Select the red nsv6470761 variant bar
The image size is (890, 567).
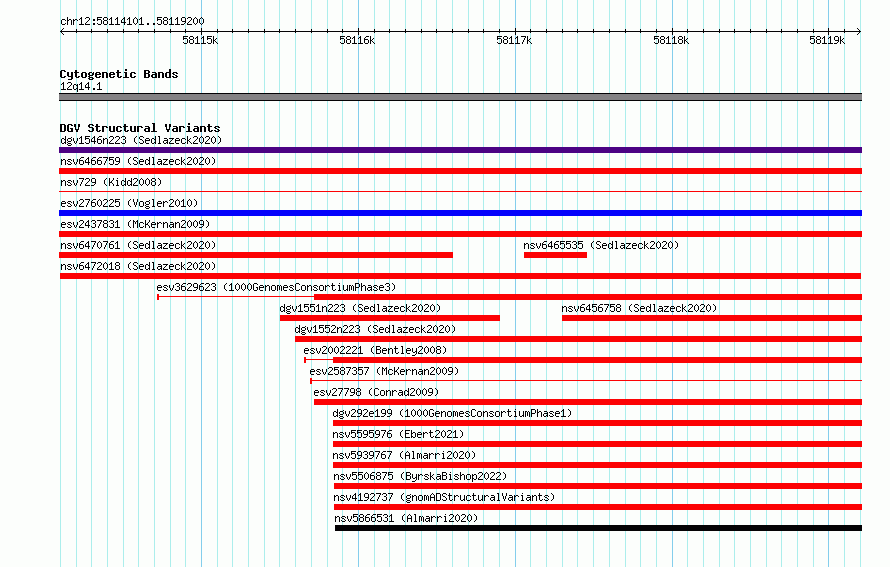pyautogui.click(x=256, y=255)
